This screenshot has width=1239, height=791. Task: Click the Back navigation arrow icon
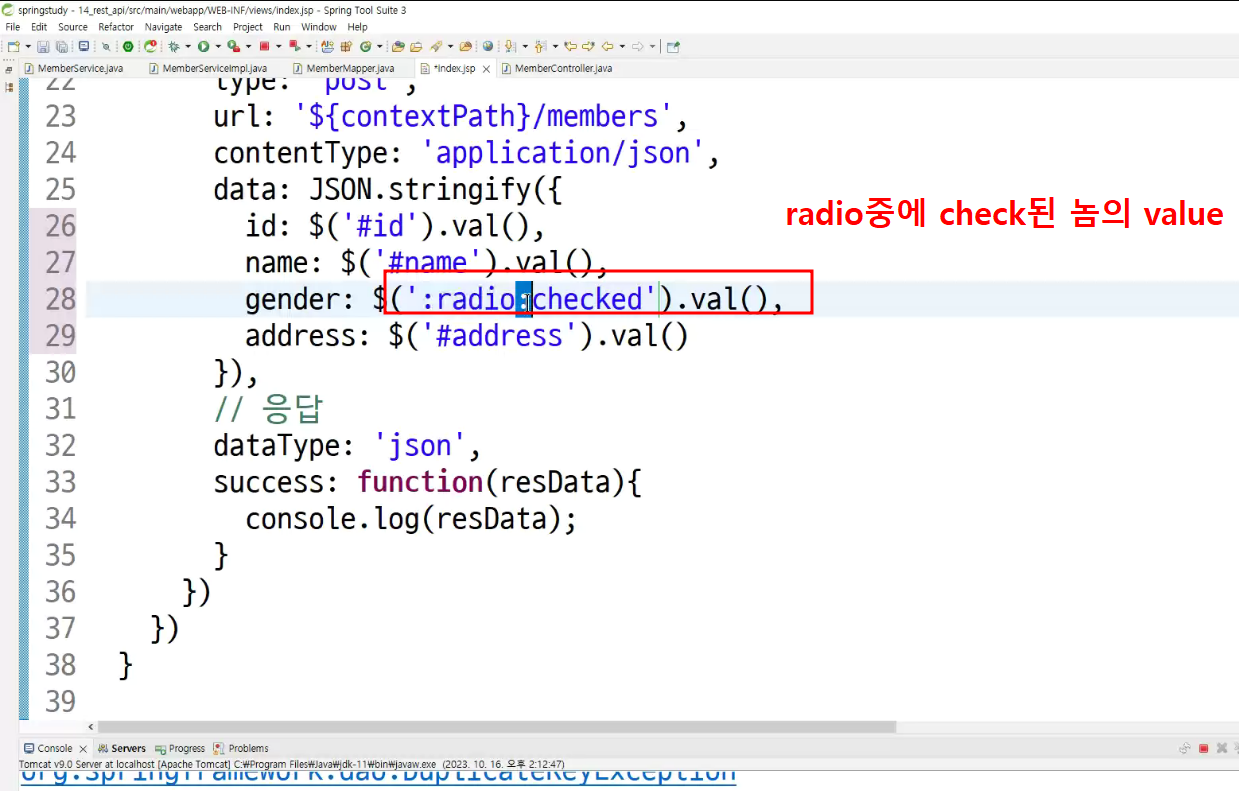(607, 46)
